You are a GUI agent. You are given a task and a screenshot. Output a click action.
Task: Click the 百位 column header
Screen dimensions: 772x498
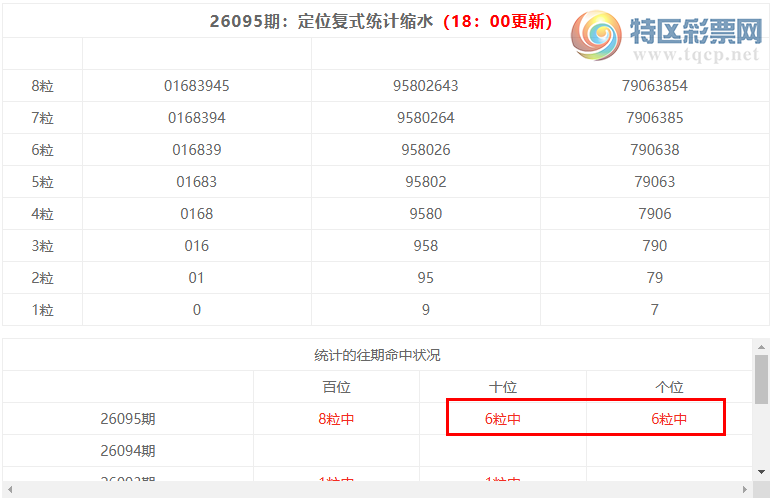coord(337,387)
